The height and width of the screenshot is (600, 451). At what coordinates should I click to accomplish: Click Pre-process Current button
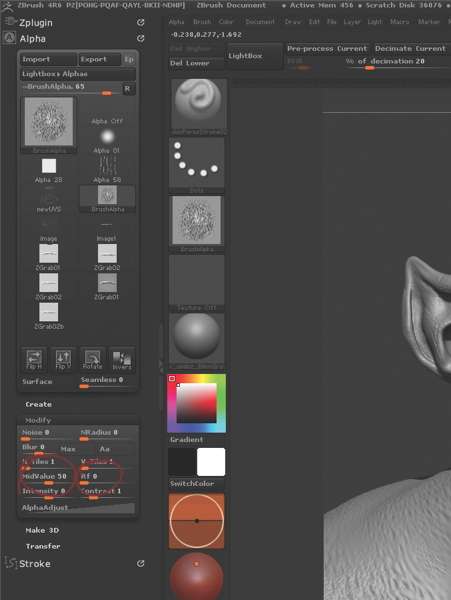327,49
